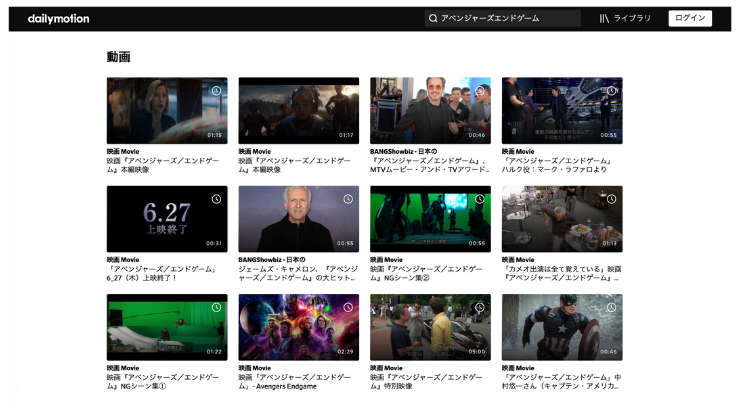This screenshot has width=740, height=416.
Task: Click watch-later clock on MTV awards thumbnail
Action: tap(480, 91)
